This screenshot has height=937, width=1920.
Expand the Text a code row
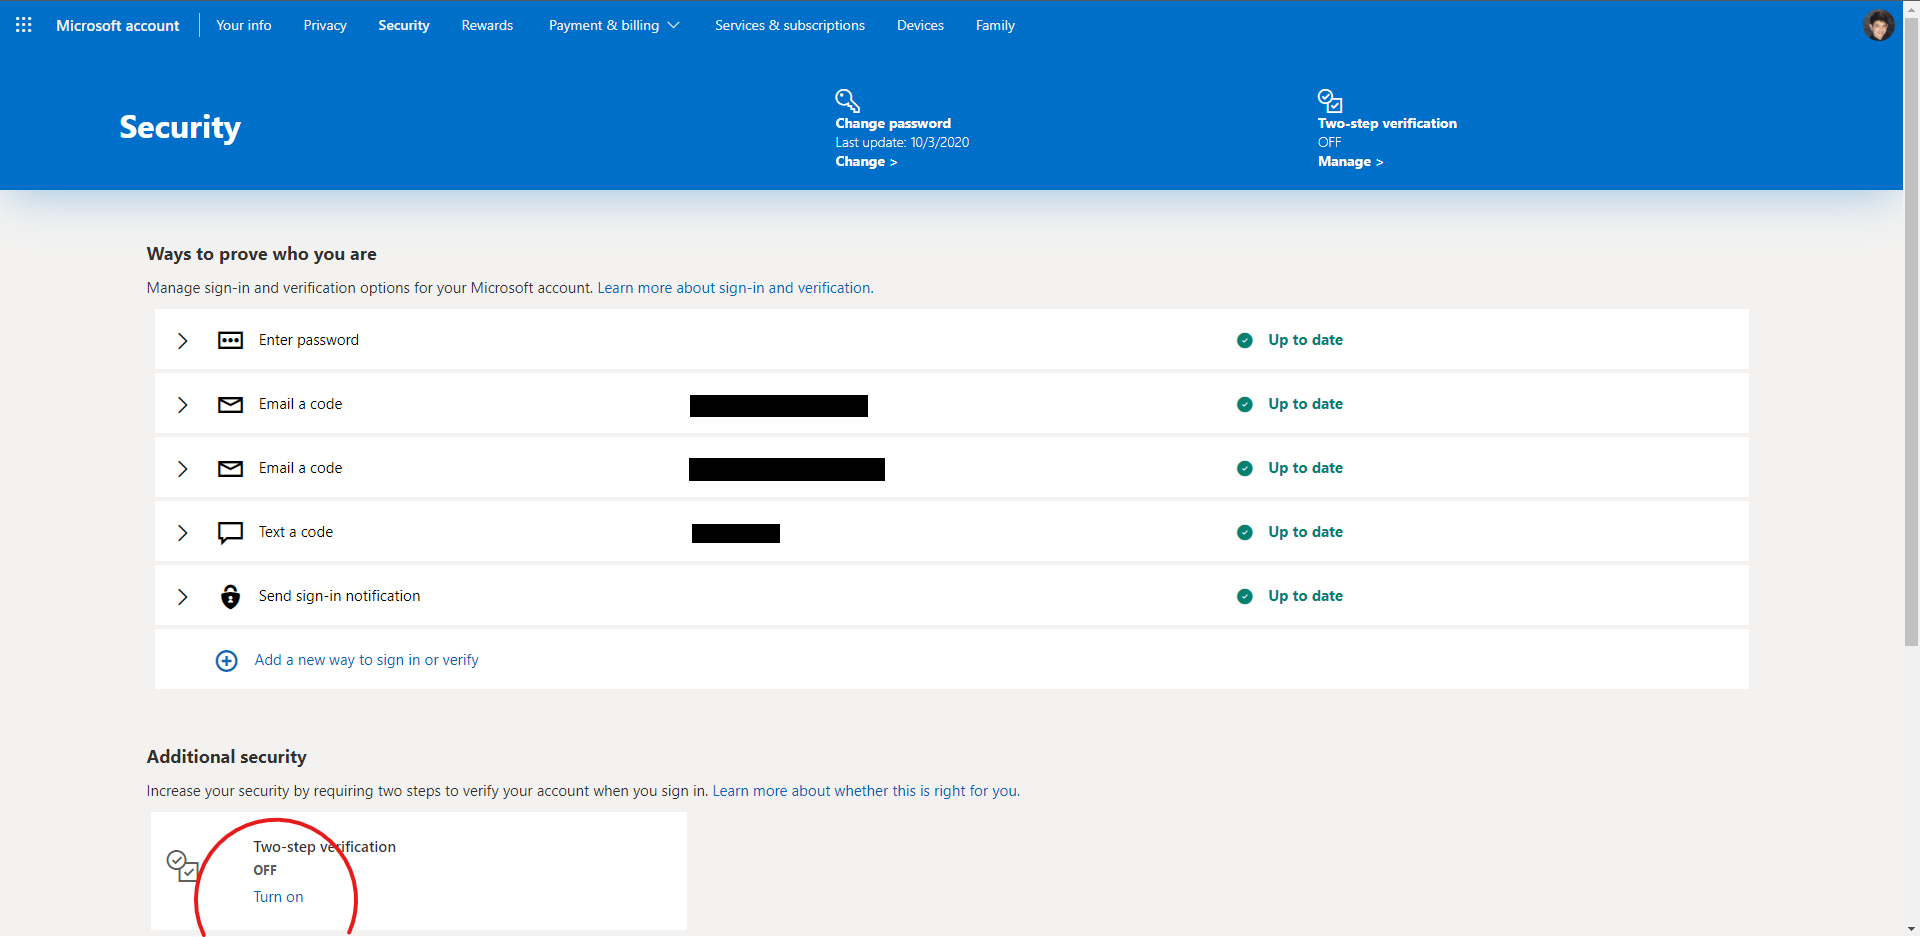click(x=182, y=533)
